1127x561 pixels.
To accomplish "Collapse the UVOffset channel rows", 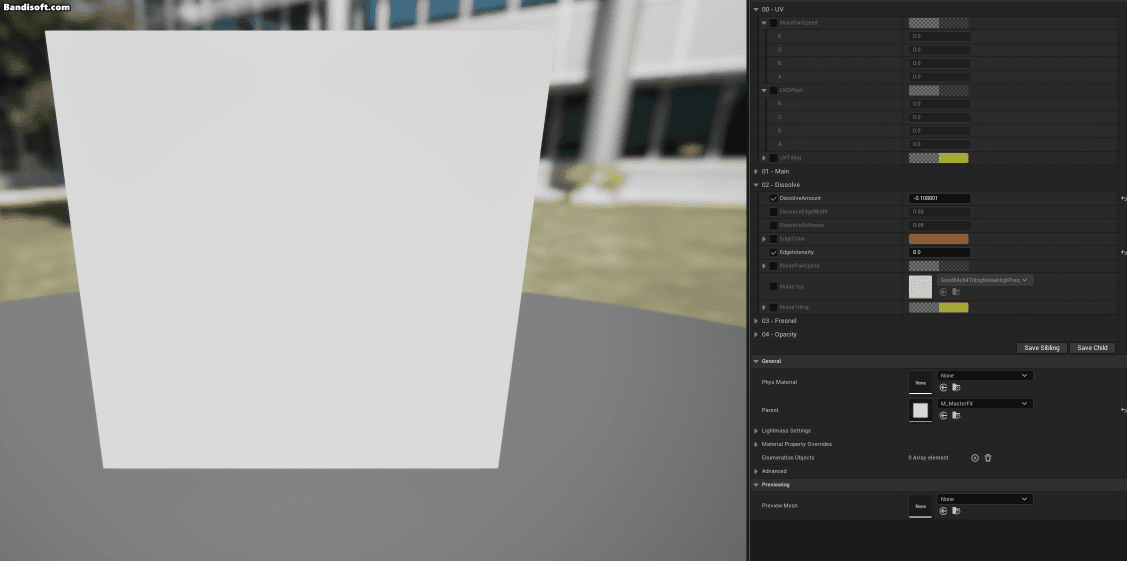I will tap(764, 91).
